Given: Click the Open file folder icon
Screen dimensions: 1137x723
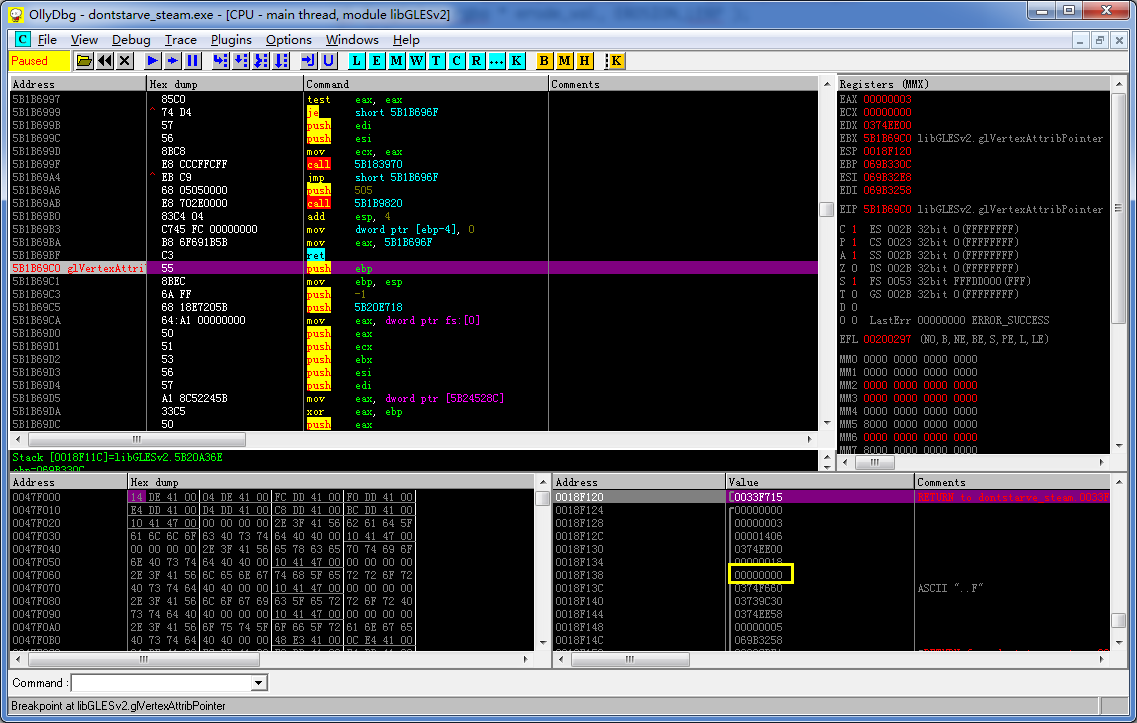Looking at the screenshot, I should tap(85, 61).
